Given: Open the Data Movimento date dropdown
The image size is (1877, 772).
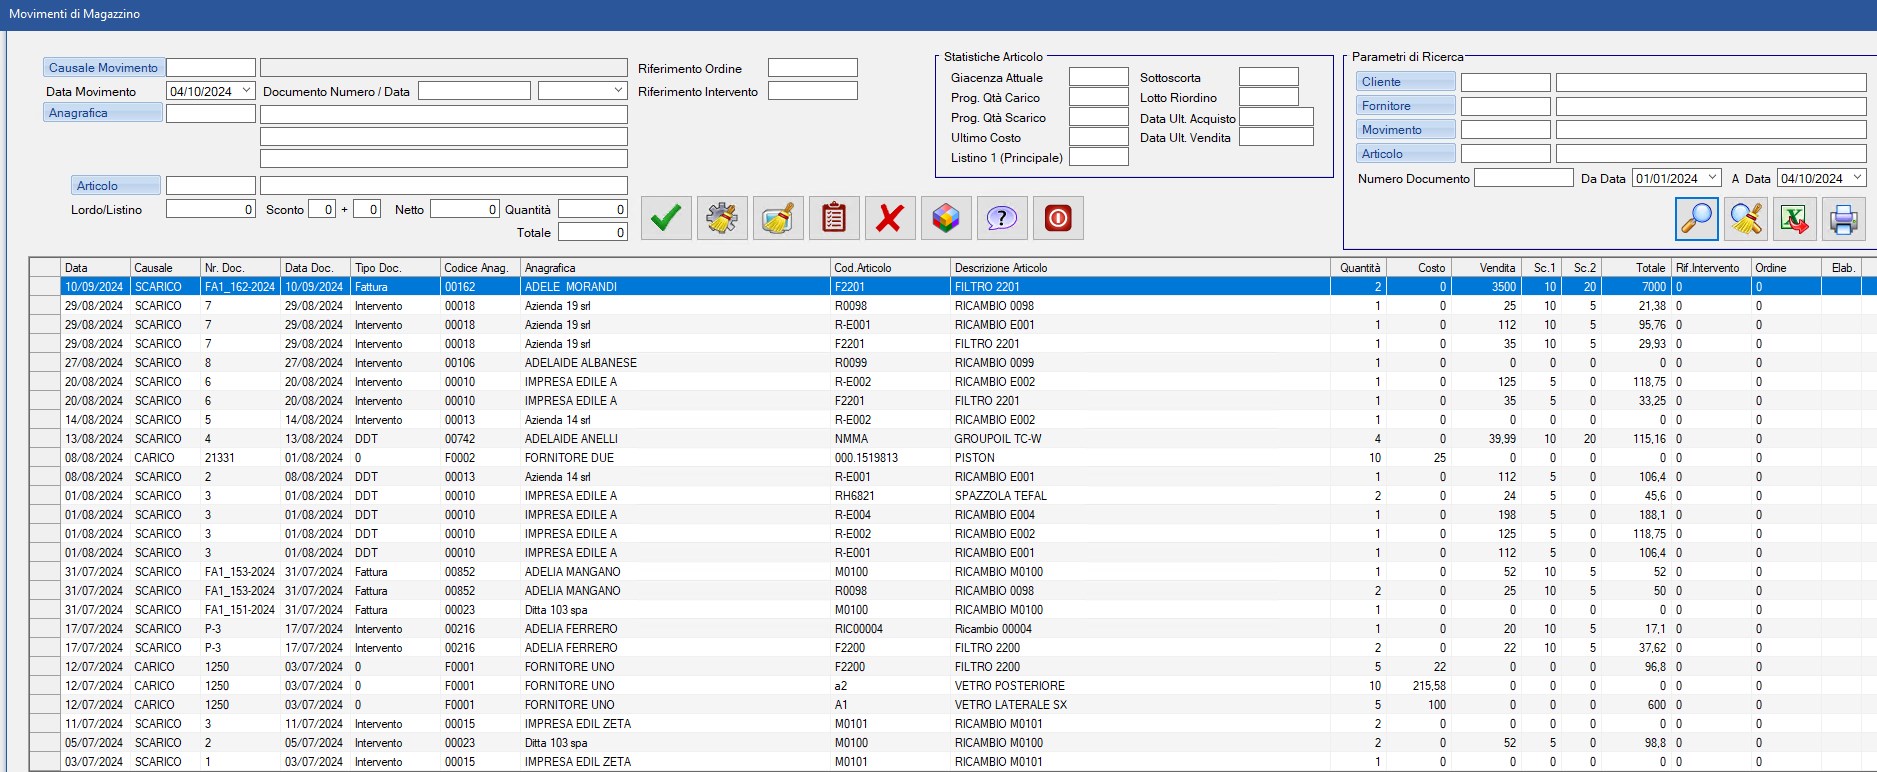Looking at the screenshot, I should click(x=246, y=91).
